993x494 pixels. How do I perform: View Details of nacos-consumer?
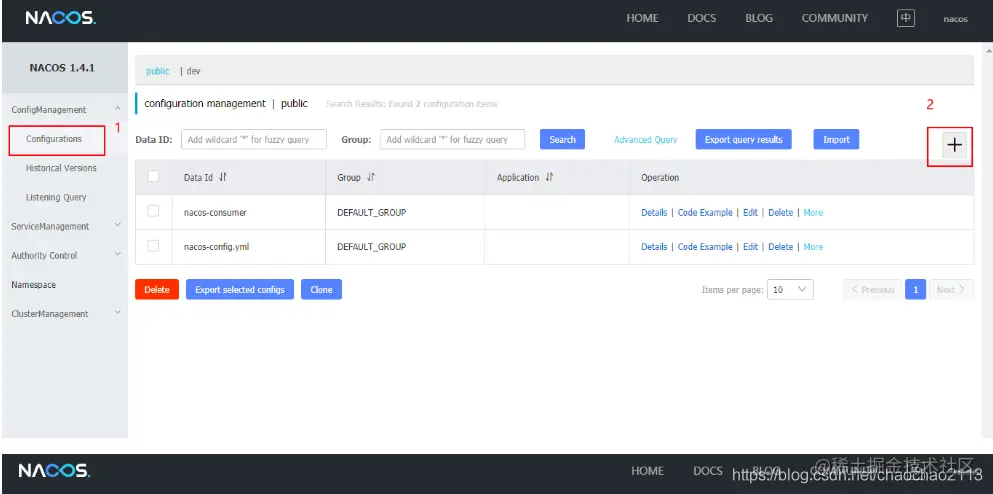click(654, 213)
